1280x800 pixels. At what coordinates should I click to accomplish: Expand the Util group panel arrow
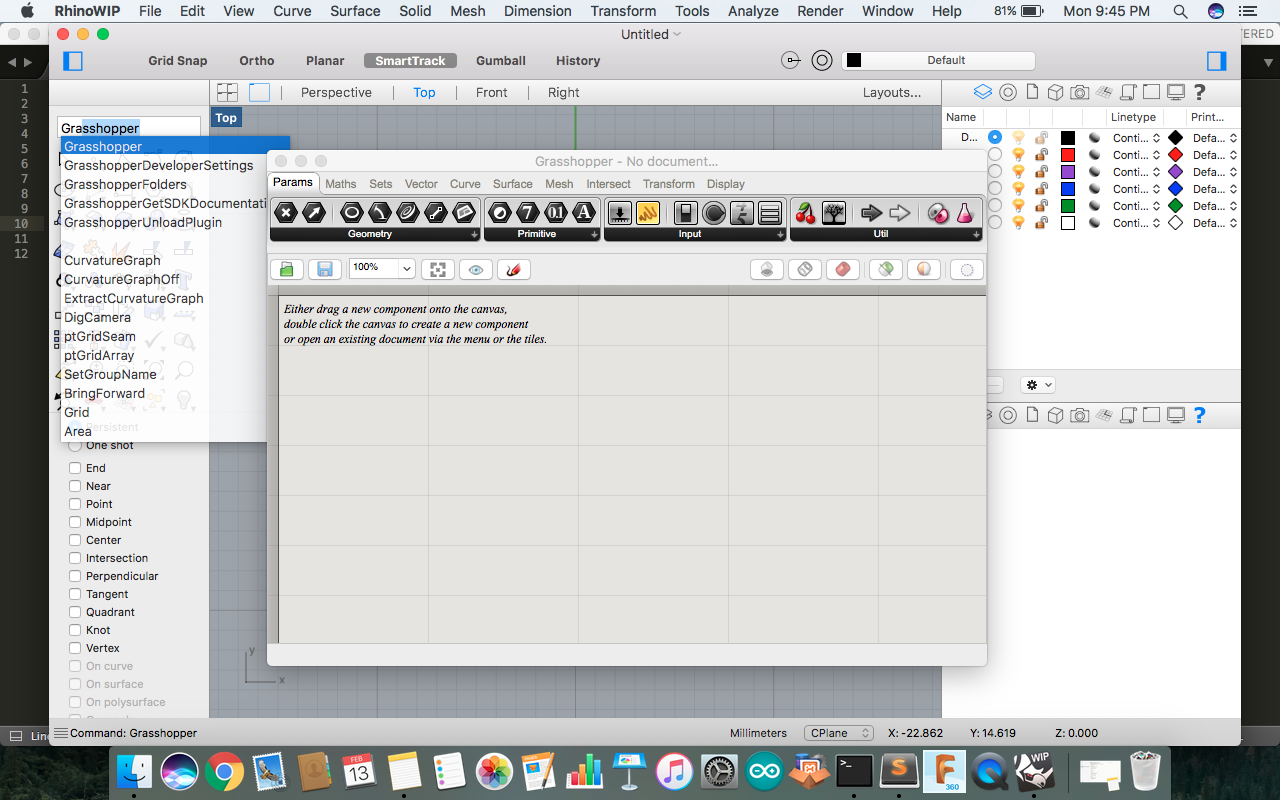977,234
